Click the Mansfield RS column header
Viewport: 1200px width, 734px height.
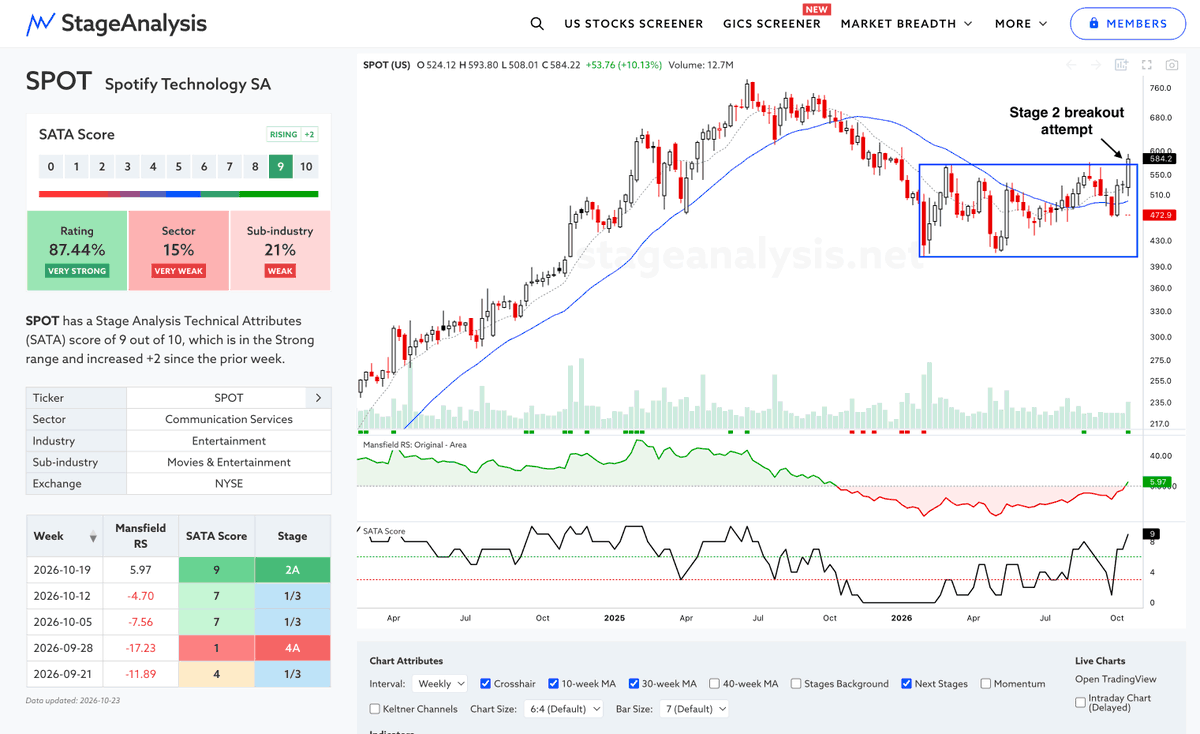pos(141,536)
